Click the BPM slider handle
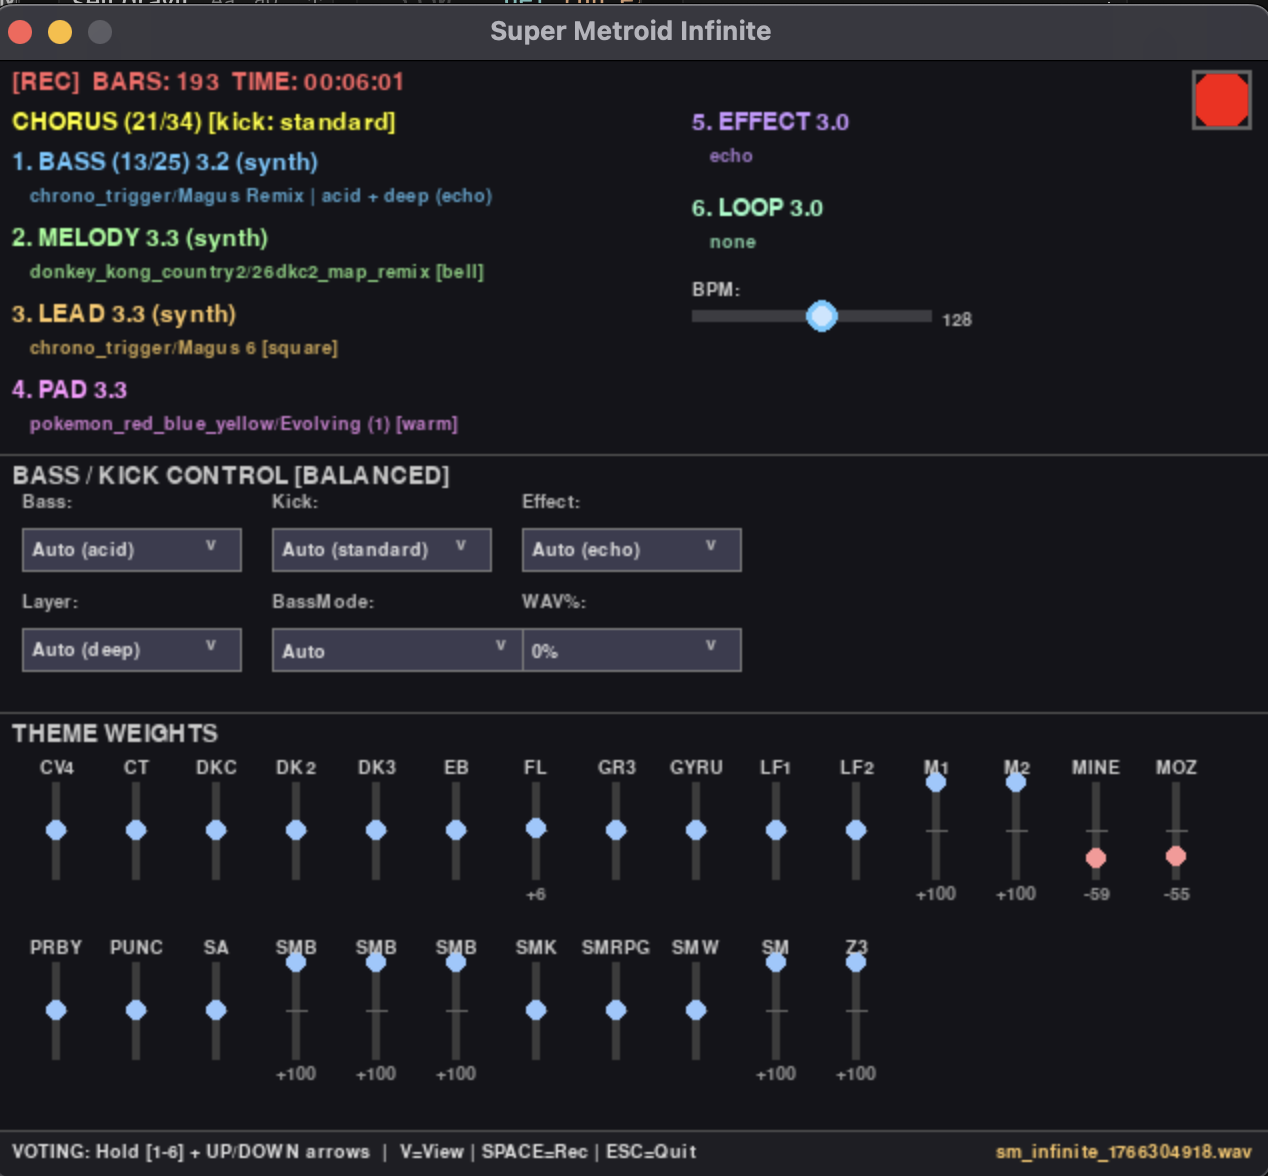The height and width of the screenshot is (1176, 1268). coord(821,316)
